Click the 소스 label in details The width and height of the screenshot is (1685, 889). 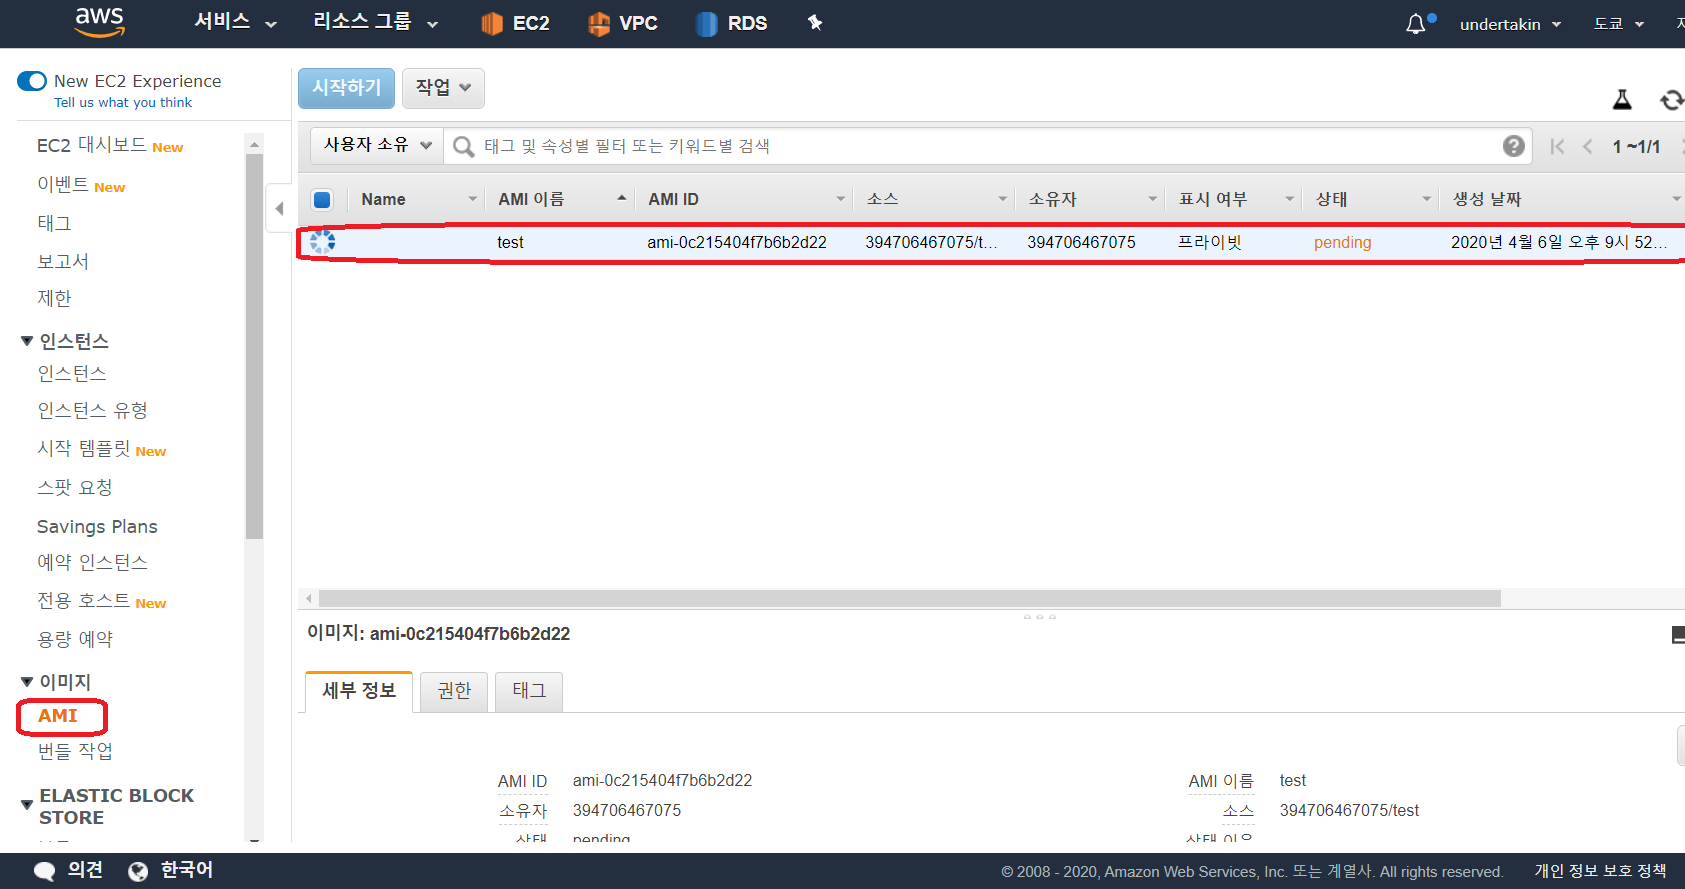click(1237, 811)
